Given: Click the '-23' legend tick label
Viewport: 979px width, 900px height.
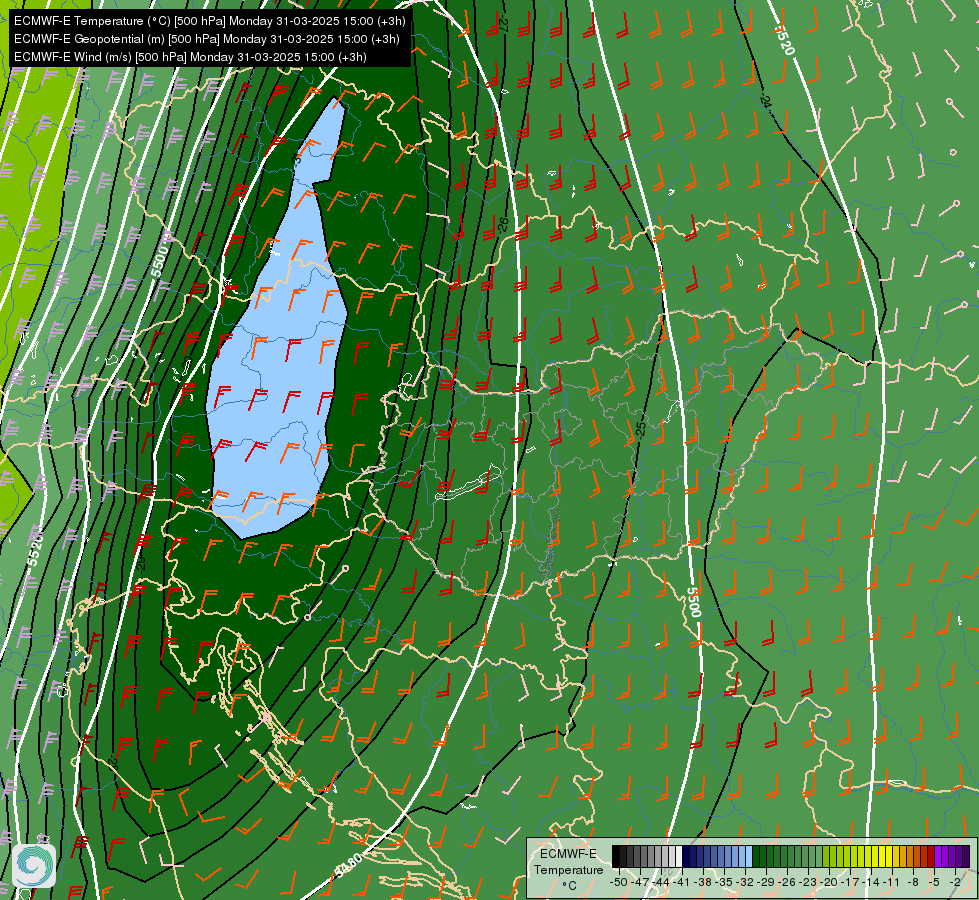Looking at the screenshot, I should (809, 882).
